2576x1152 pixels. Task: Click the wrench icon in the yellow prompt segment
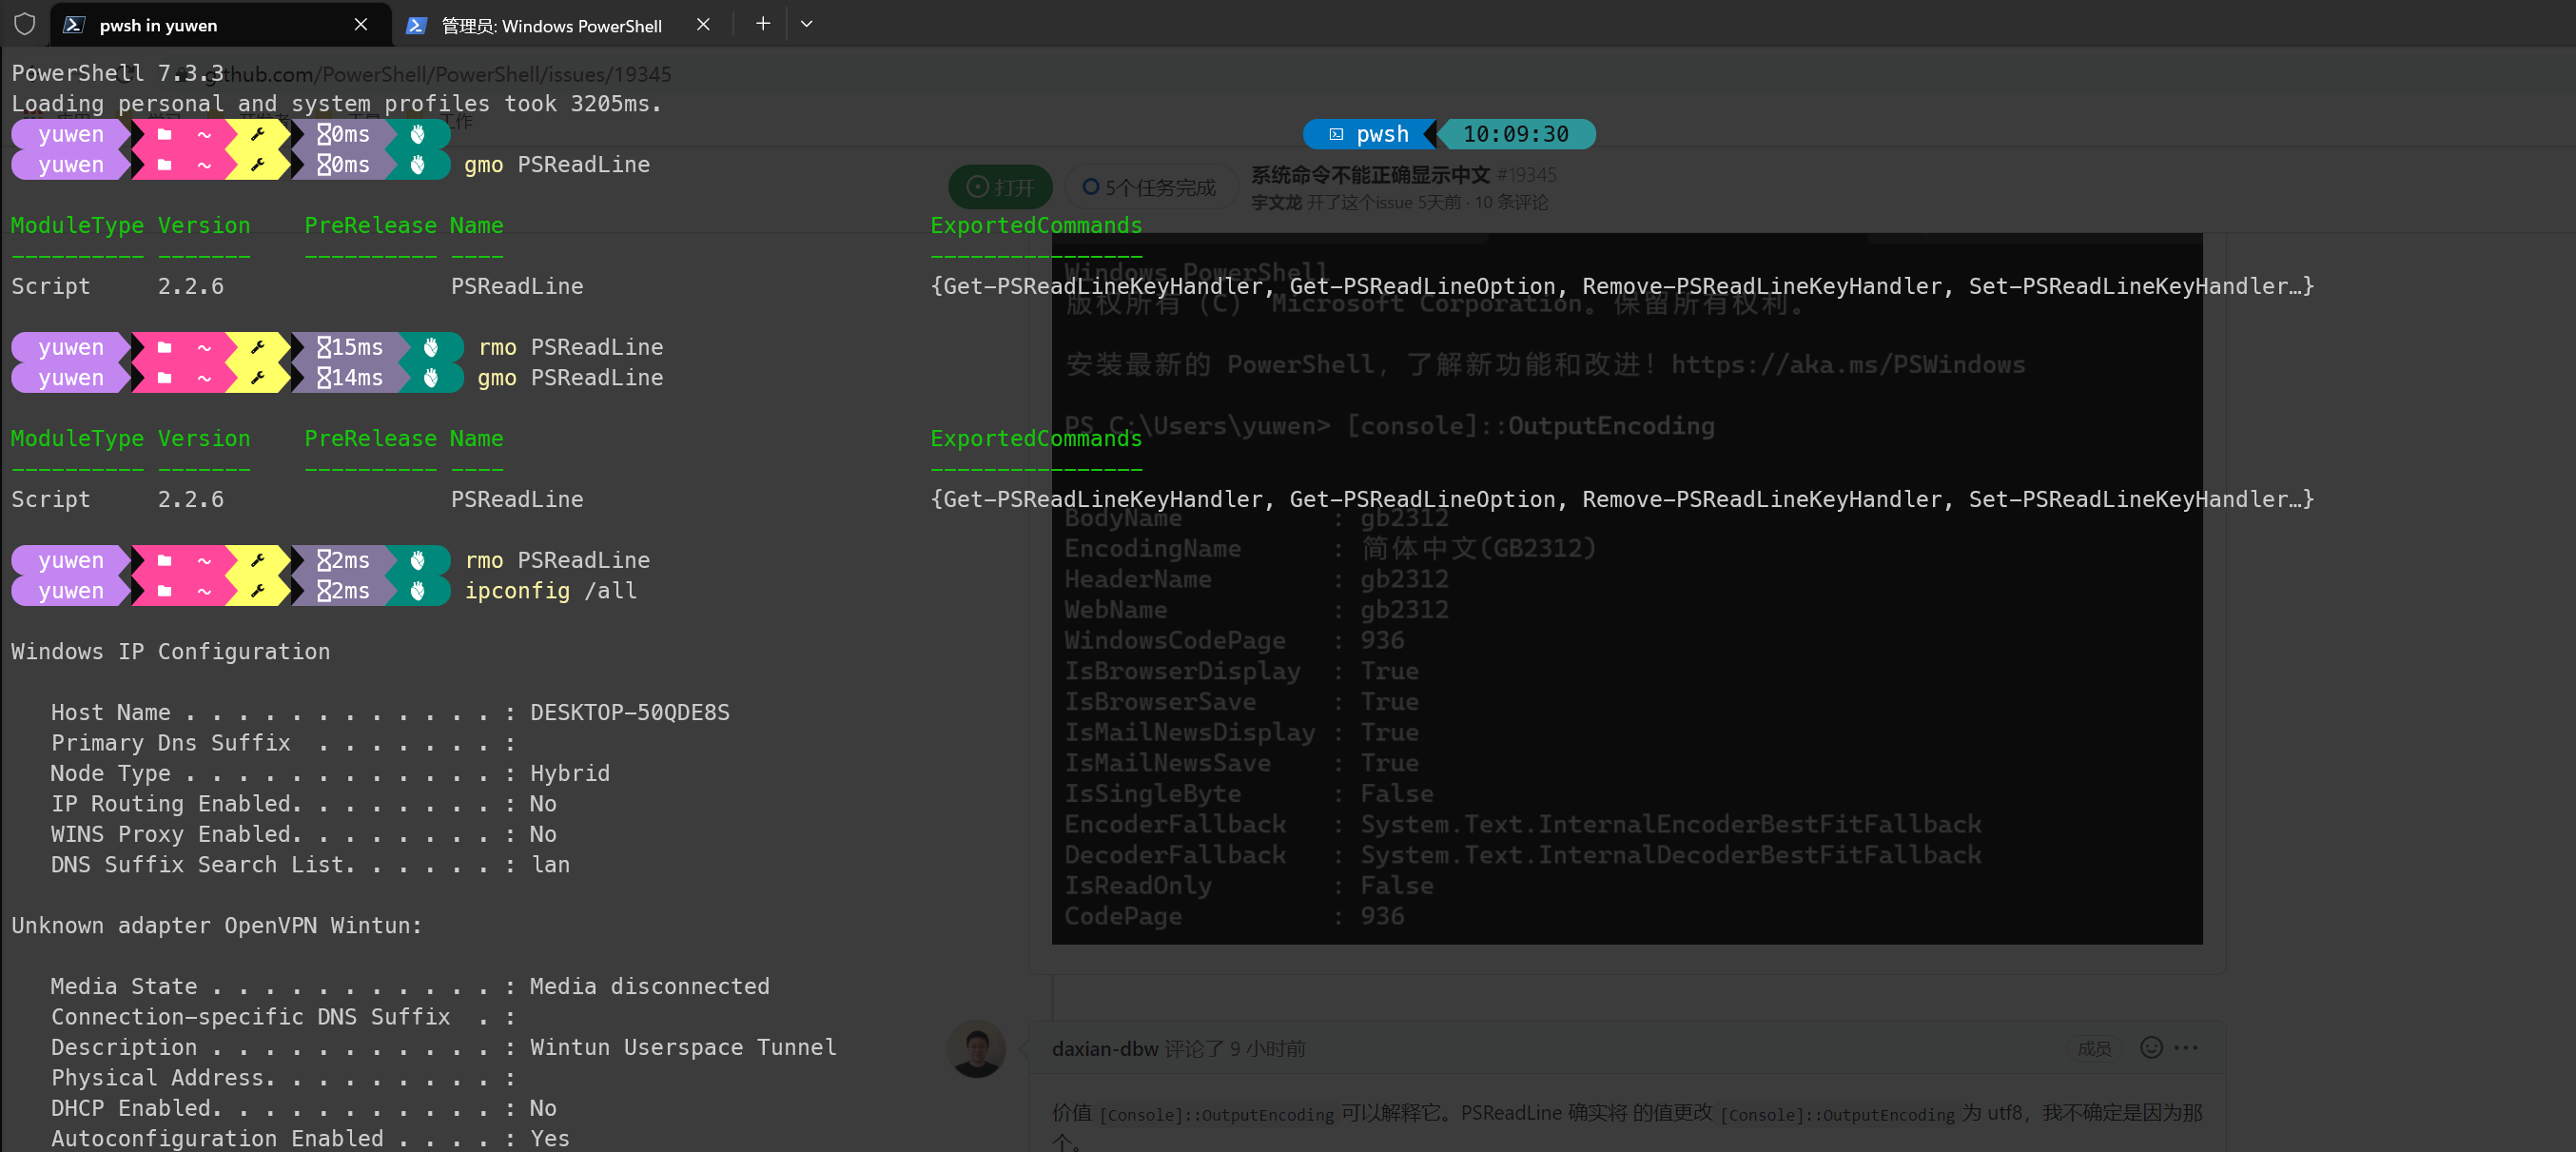[x=258, y=135]
